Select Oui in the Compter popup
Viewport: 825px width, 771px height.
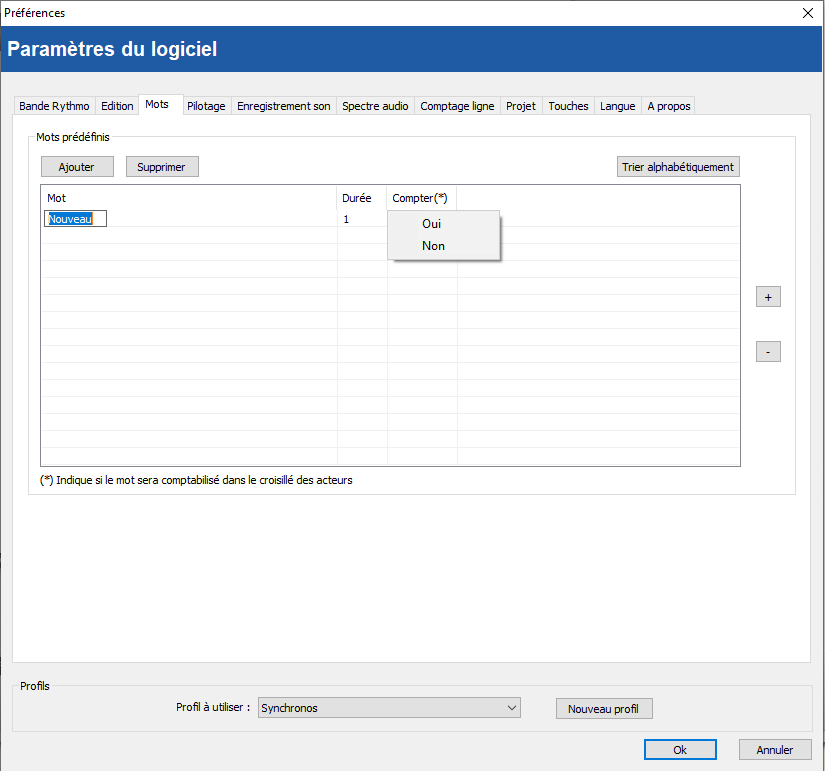(x=432, y=224)
